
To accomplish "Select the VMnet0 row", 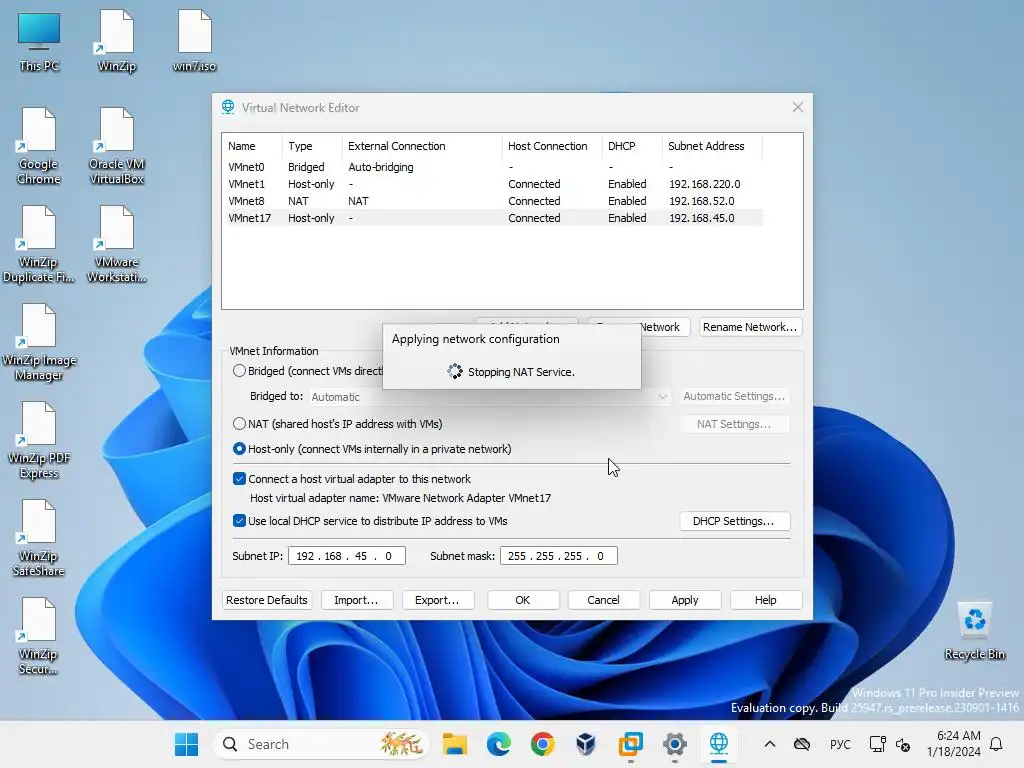I will [x=494, y=167].
